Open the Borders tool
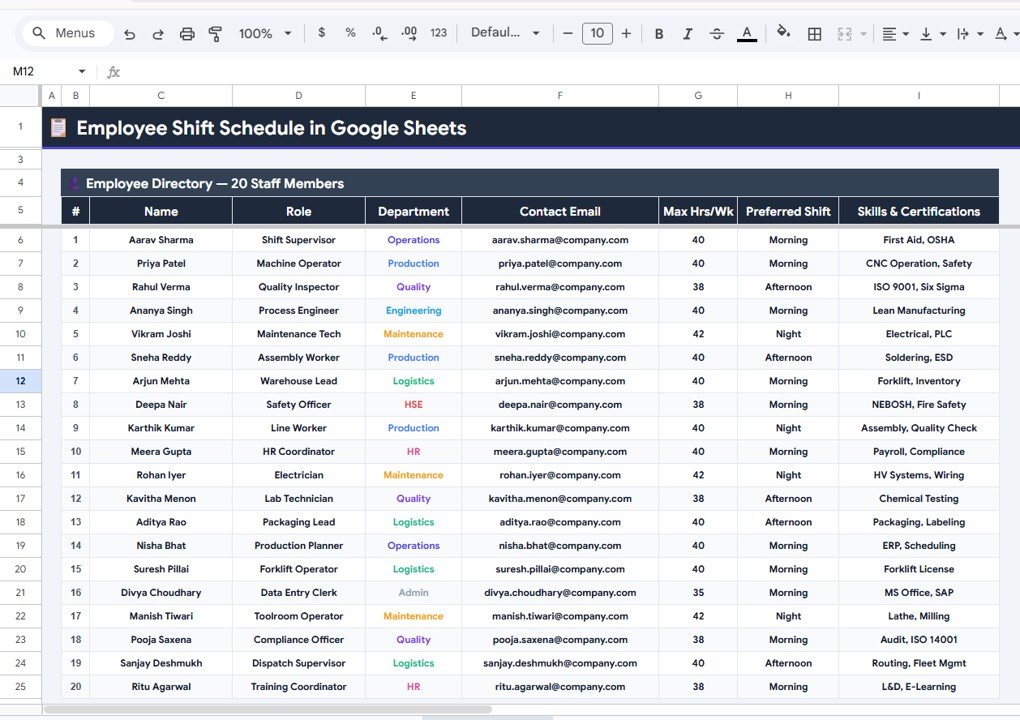This screenshot has width=1020, height=720. point(814,33)
